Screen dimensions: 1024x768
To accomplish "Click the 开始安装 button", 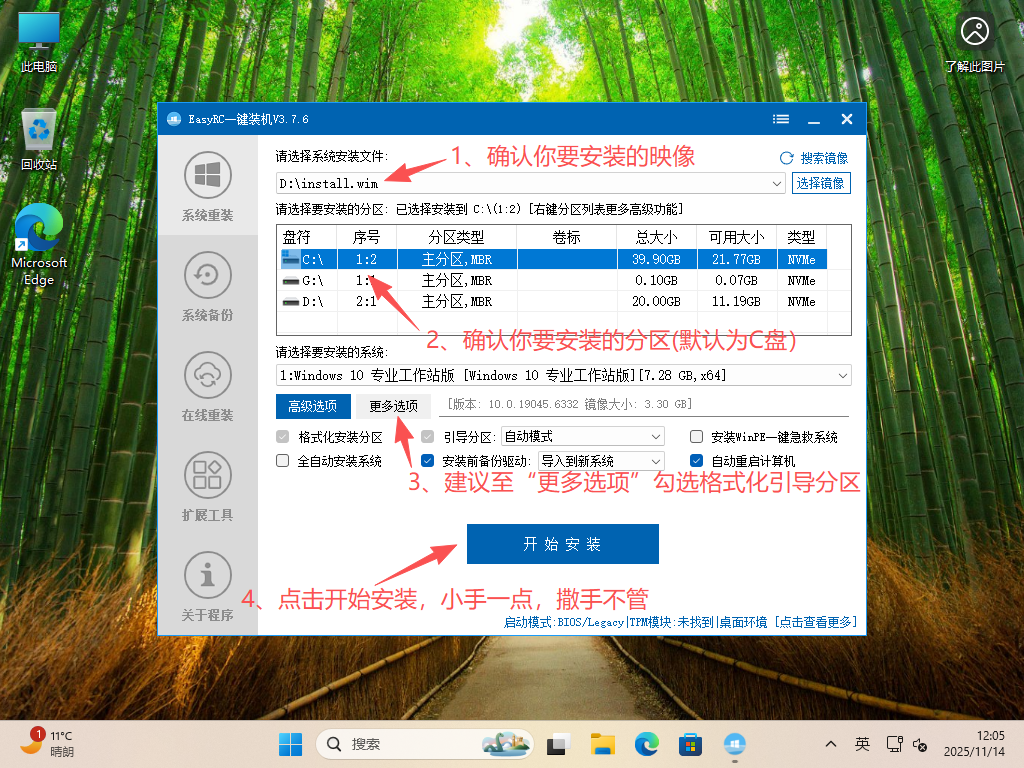I will tap(562, 543).
